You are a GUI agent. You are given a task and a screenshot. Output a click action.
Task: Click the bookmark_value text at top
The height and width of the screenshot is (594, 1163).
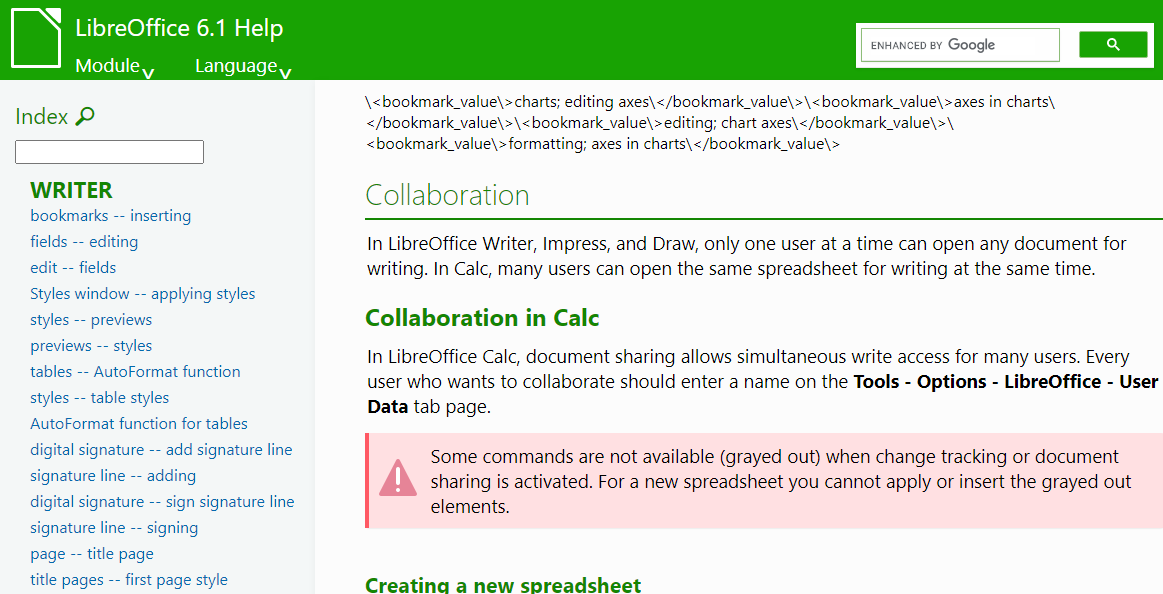(710, 122)
